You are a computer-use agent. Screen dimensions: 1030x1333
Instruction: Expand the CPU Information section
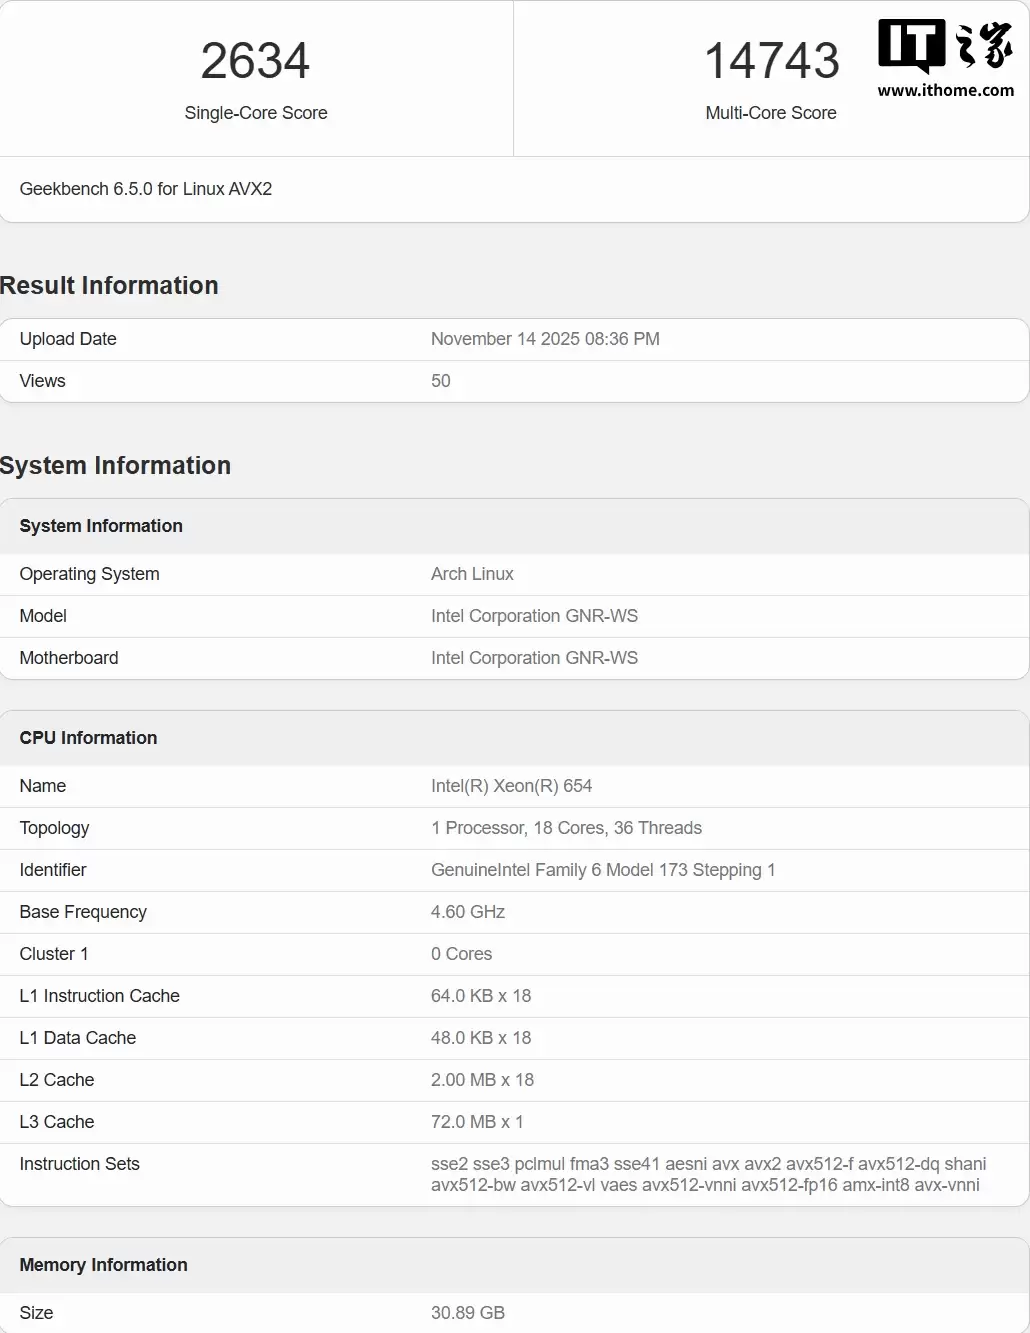pos(88,738)
